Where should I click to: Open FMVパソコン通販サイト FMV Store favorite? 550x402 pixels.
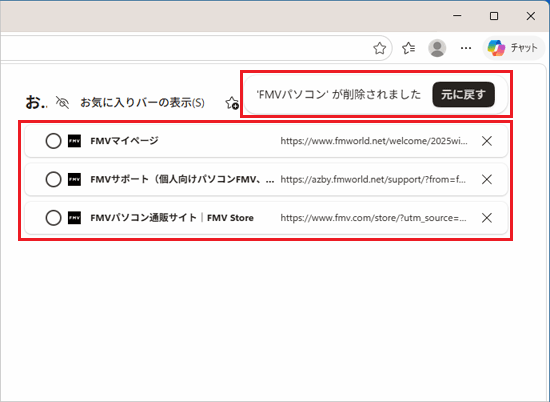pyautogui.click(x=266, y=218)
